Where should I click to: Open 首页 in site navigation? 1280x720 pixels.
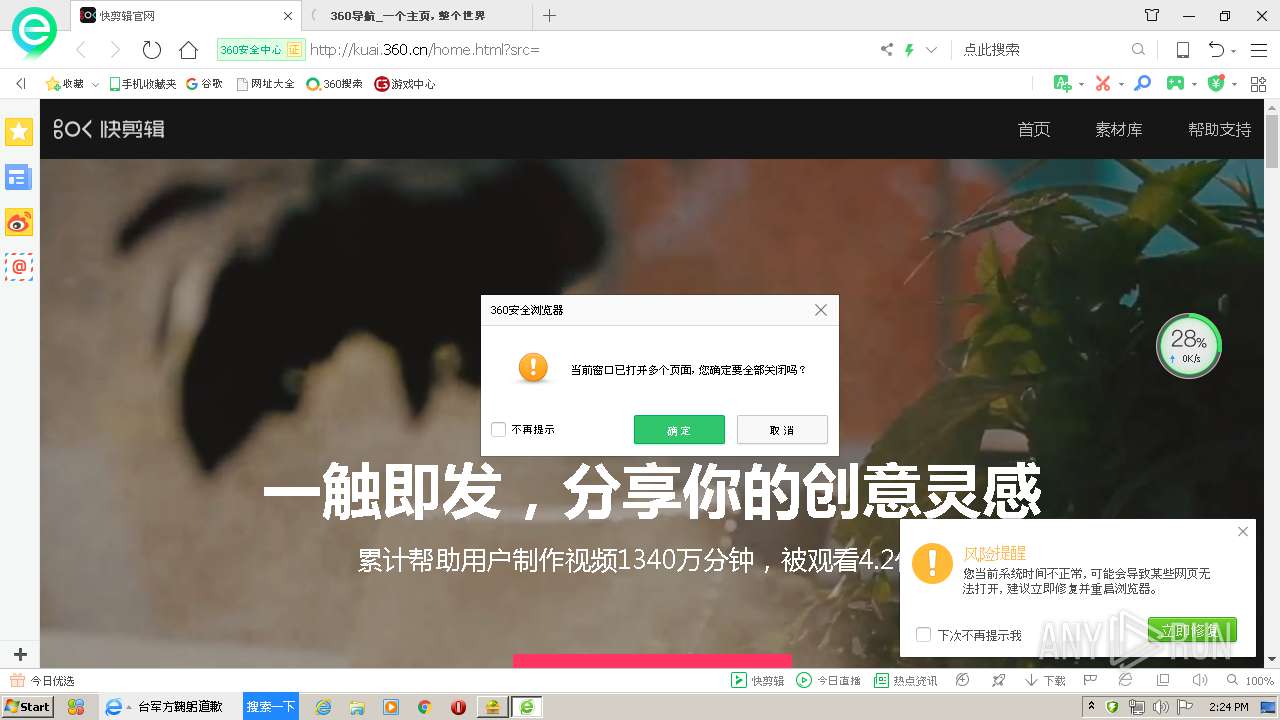[x=1034, y=129]
